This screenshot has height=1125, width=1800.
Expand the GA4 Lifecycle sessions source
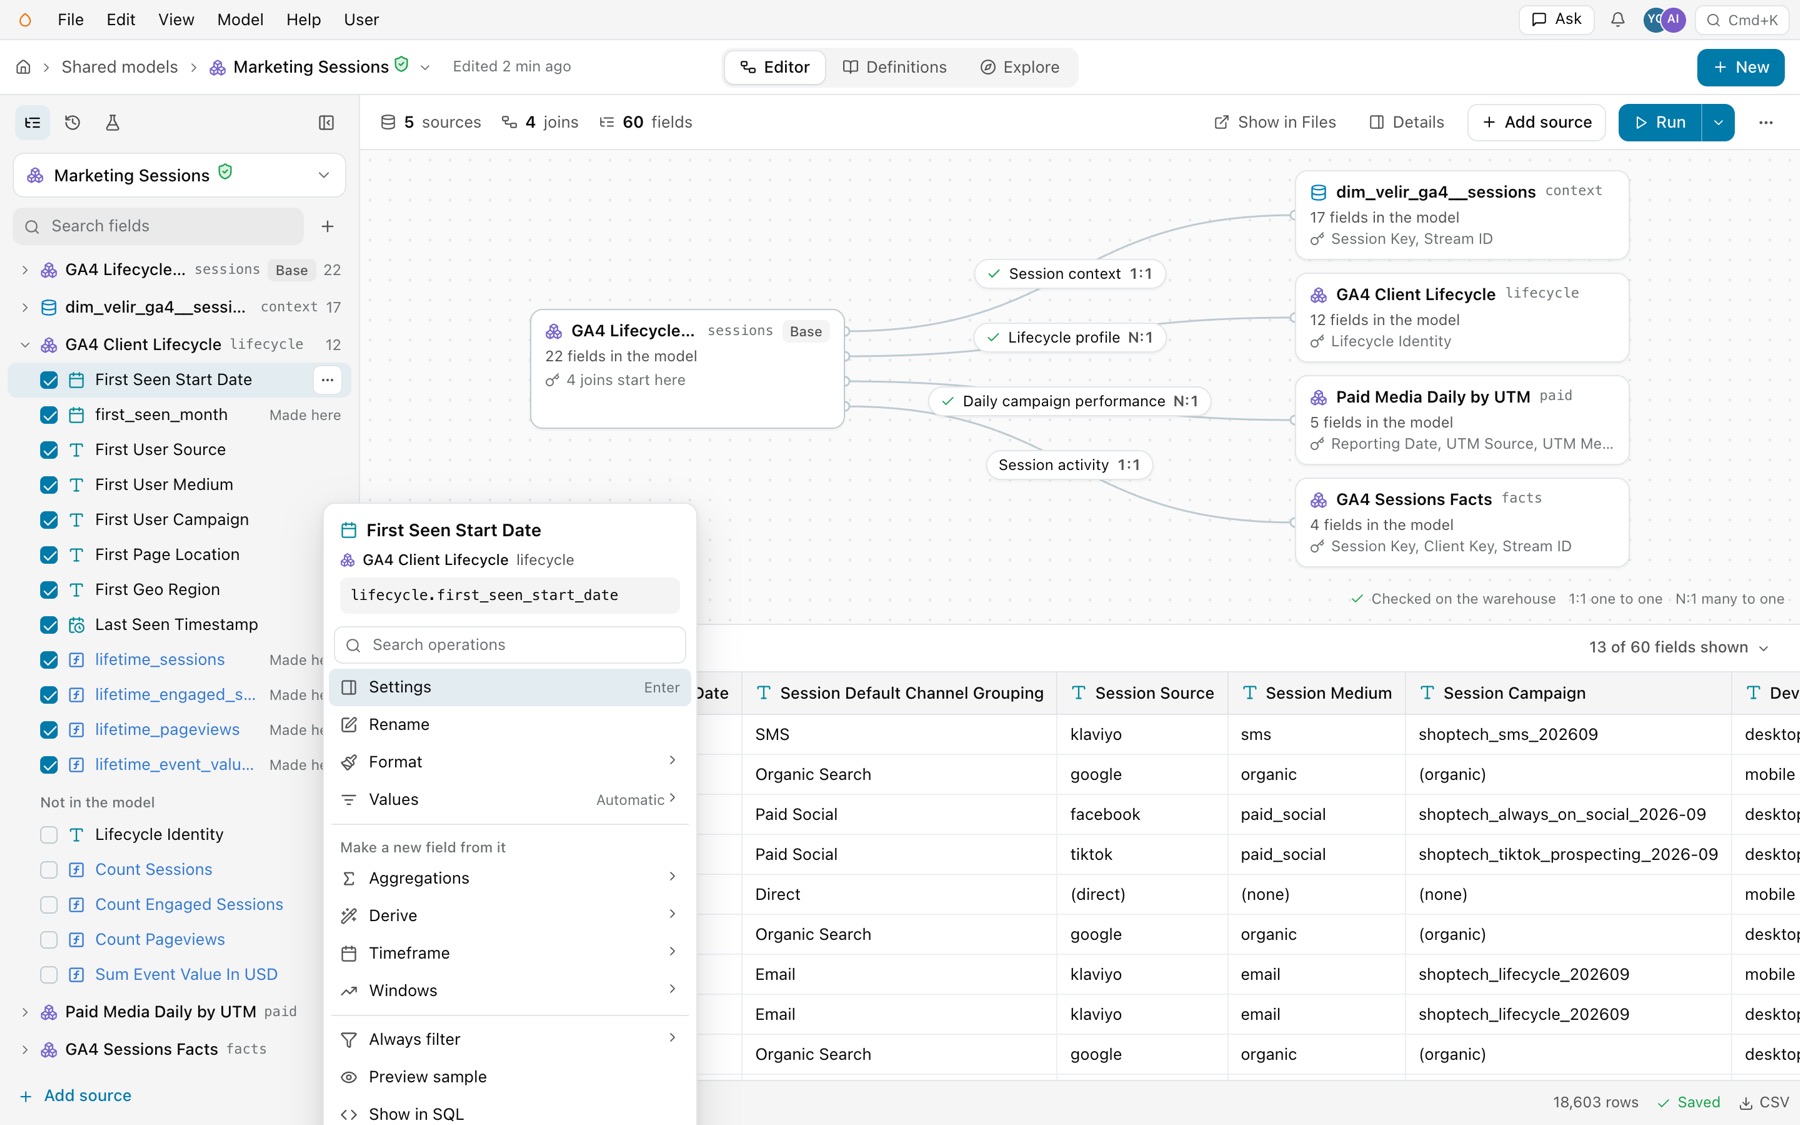25,270
